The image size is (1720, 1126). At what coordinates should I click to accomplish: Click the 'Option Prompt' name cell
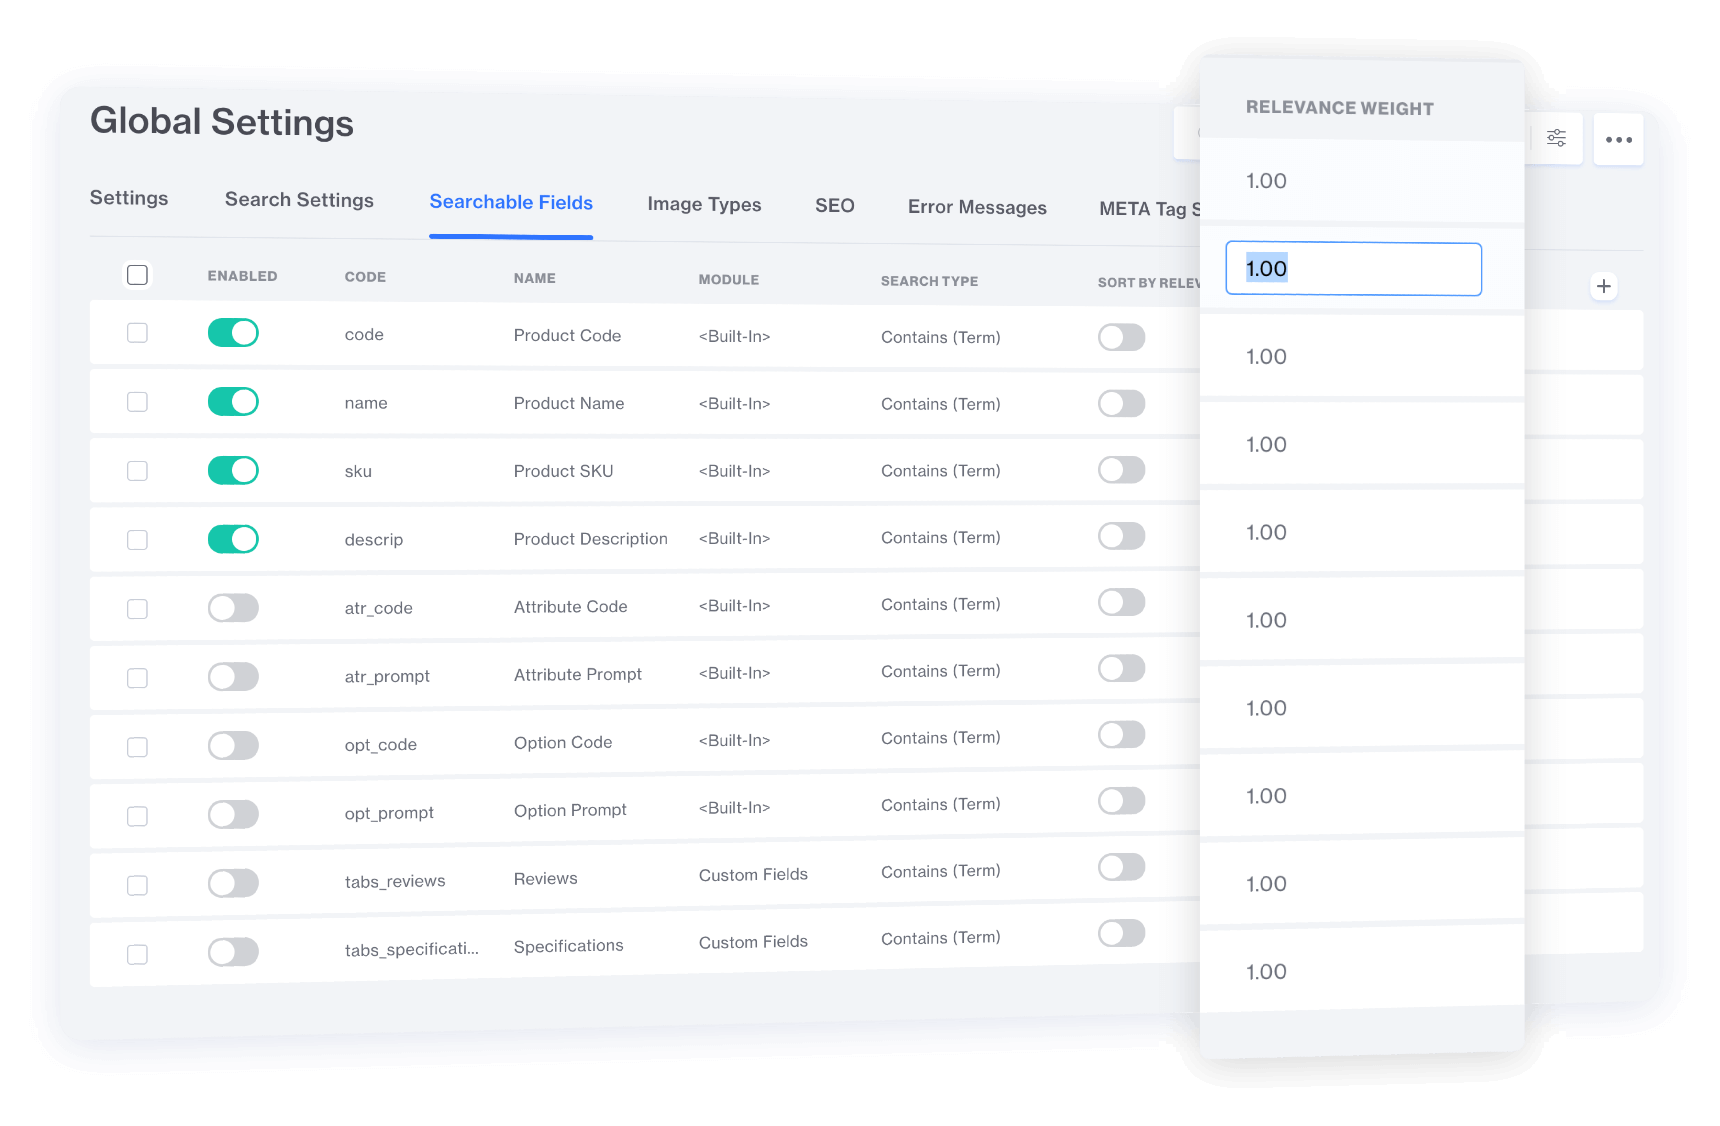[570, 810]
